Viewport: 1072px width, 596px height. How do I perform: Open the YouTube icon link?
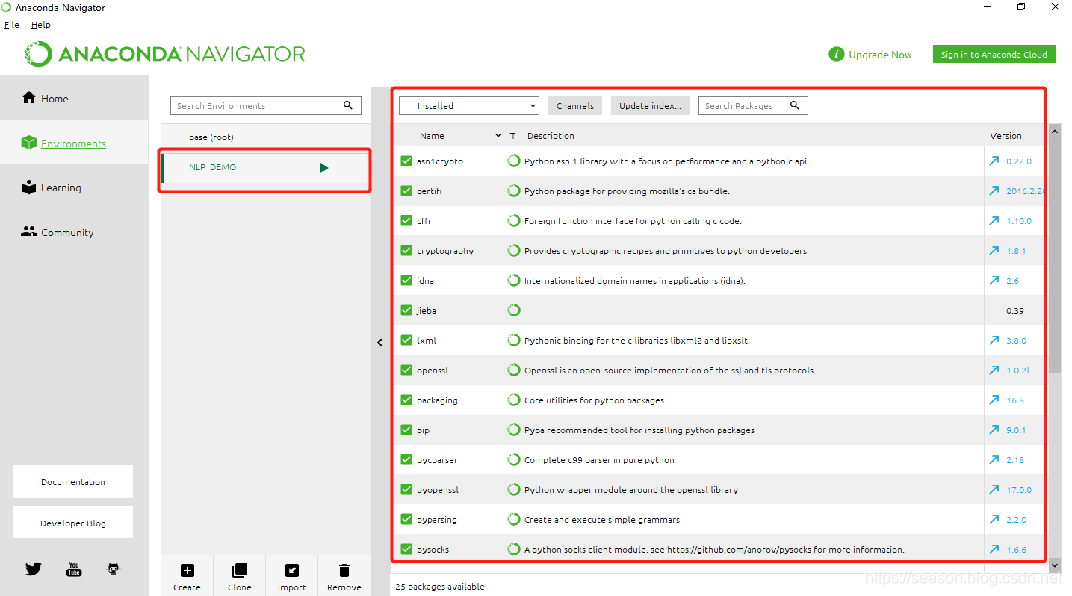click(73, 569)
